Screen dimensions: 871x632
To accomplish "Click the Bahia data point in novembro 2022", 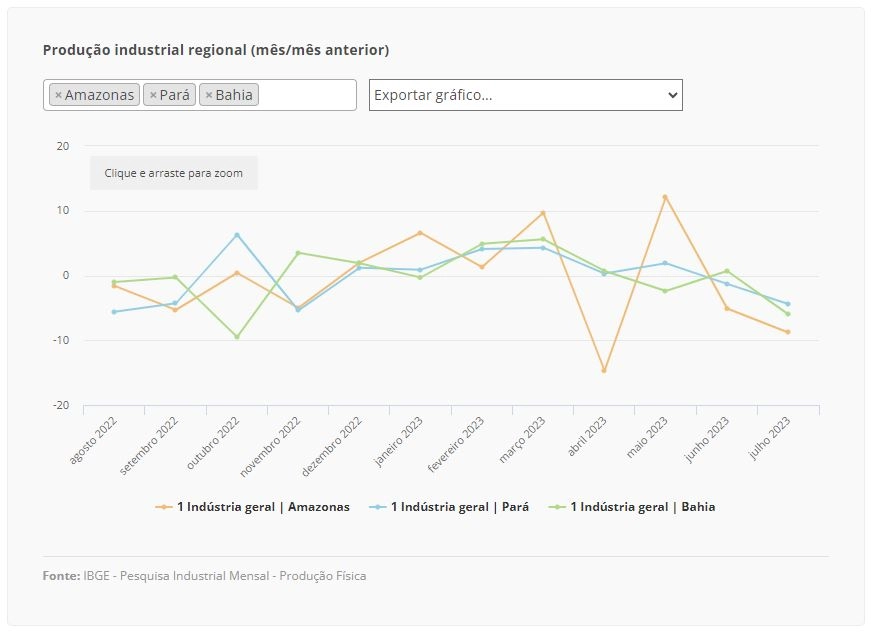I will click(x=298, y=253).
